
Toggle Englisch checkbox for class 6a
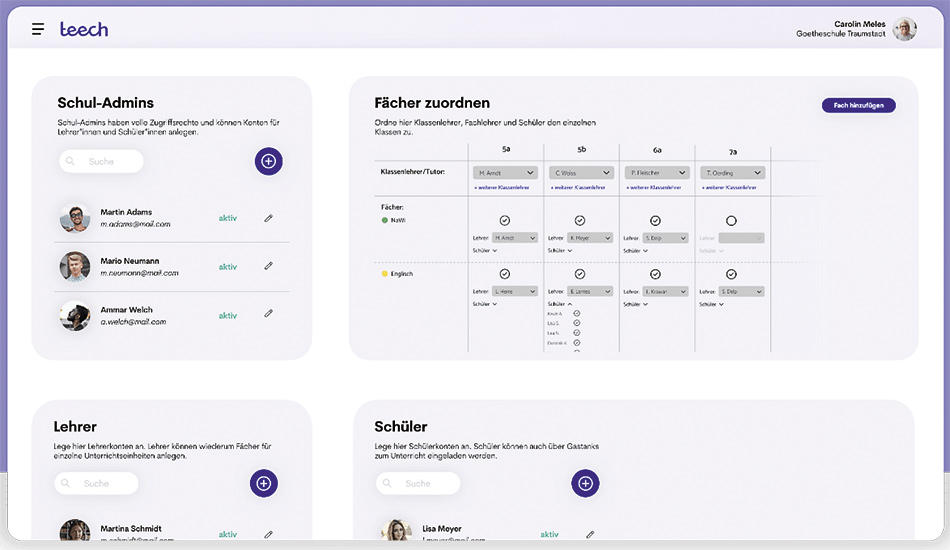pyautogui.click(x=655, y=274)
